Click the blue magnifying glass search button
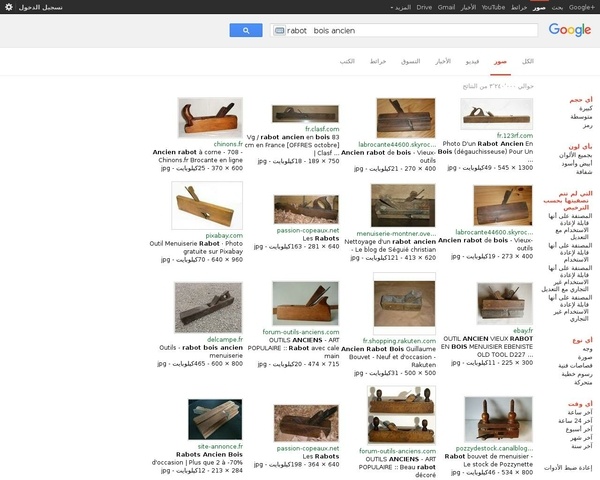This screenshot has height=480, width=600. click(245, 31)
